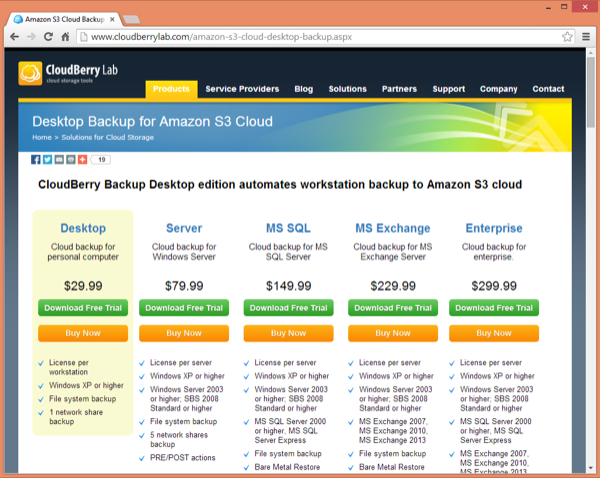Open the browser home page icon
Screen dimensions: 600x478
coord(65,37)
